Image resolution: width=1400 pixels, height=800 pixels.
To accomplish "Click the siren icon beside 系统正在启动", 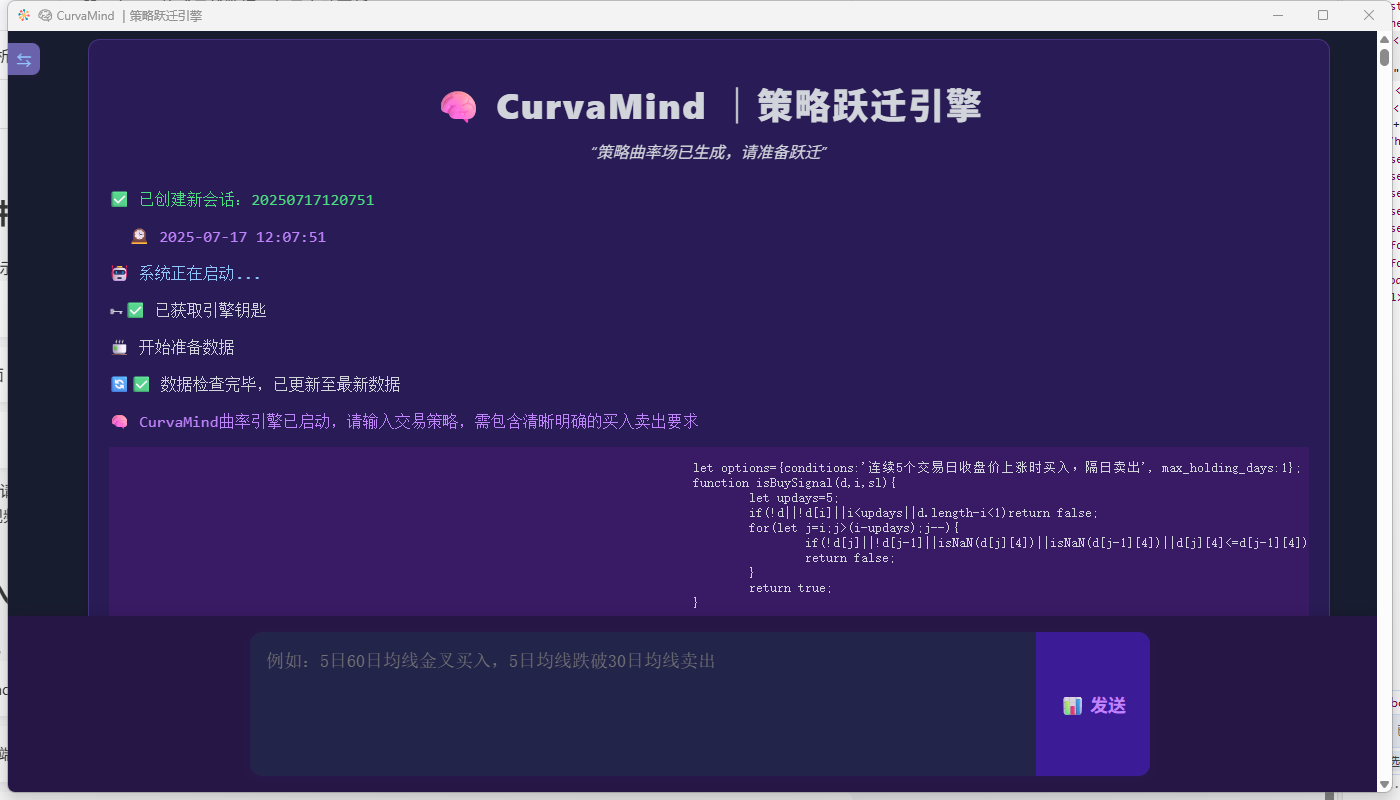I will [119, 274].
